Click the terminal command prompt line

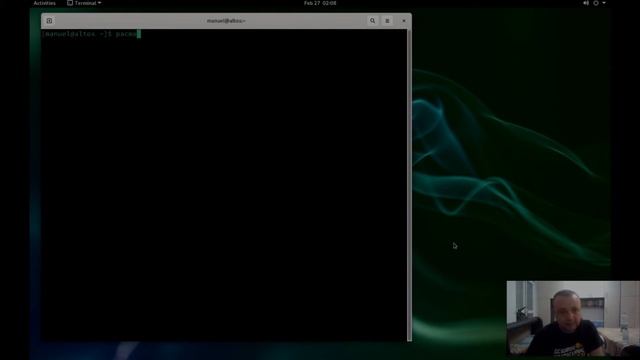(91, 34)
